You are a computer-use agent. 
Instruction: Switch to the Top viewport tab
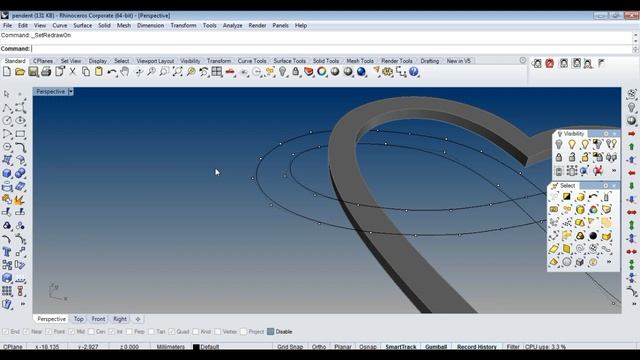tap(79, 319)
